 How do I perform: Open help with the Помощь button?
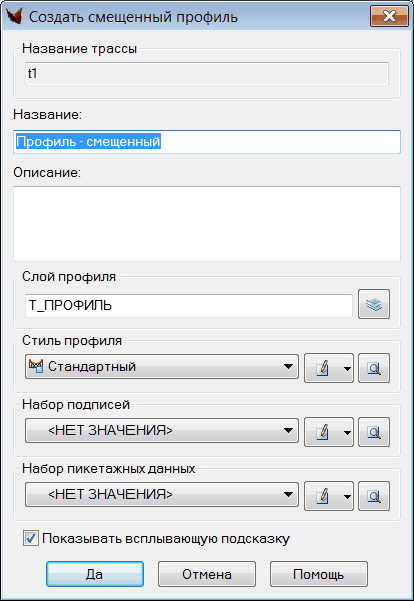[x=319, y=574]
